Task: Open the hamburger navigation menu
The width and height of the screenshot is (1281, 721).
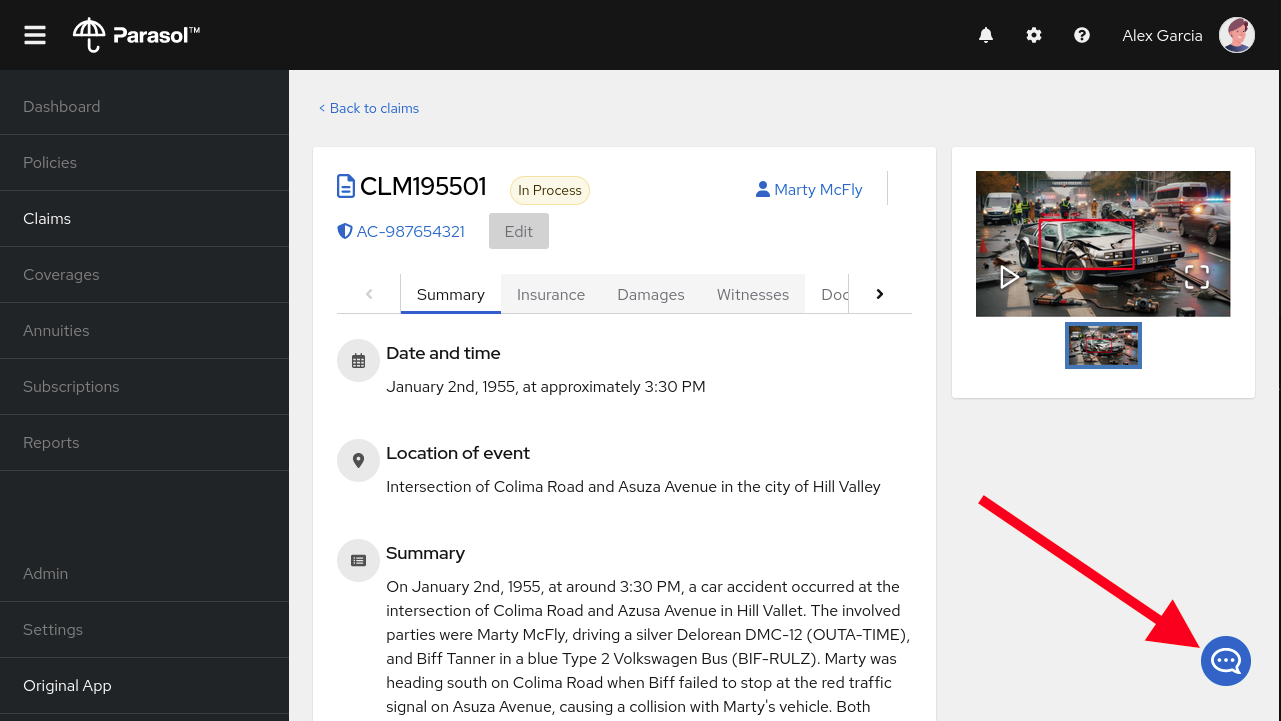Action: click(35, 35)
